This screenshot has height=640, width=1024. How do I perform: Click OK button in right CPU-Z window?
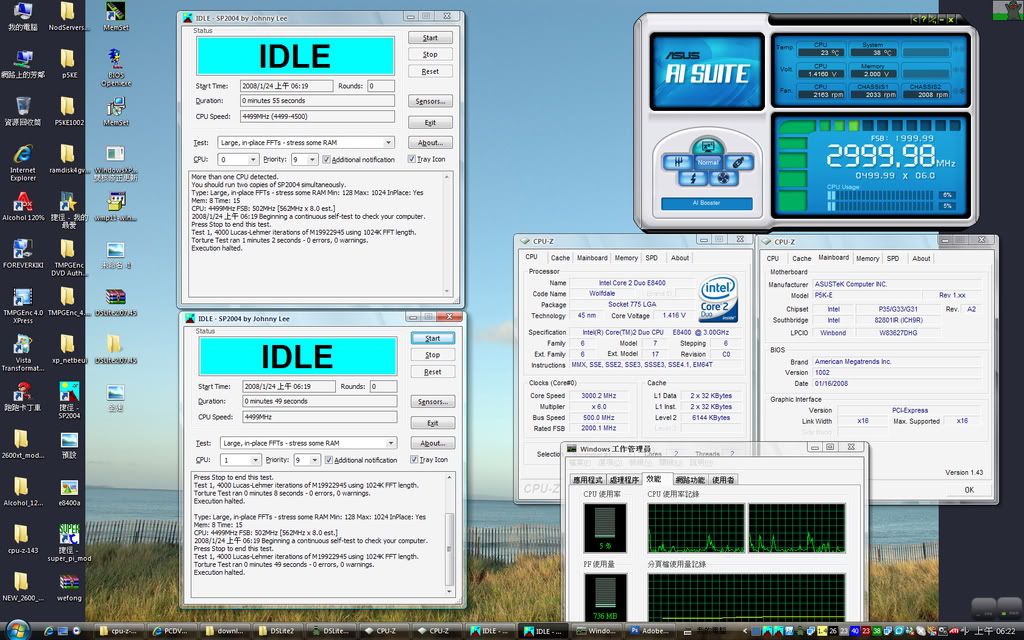point(969,490)
